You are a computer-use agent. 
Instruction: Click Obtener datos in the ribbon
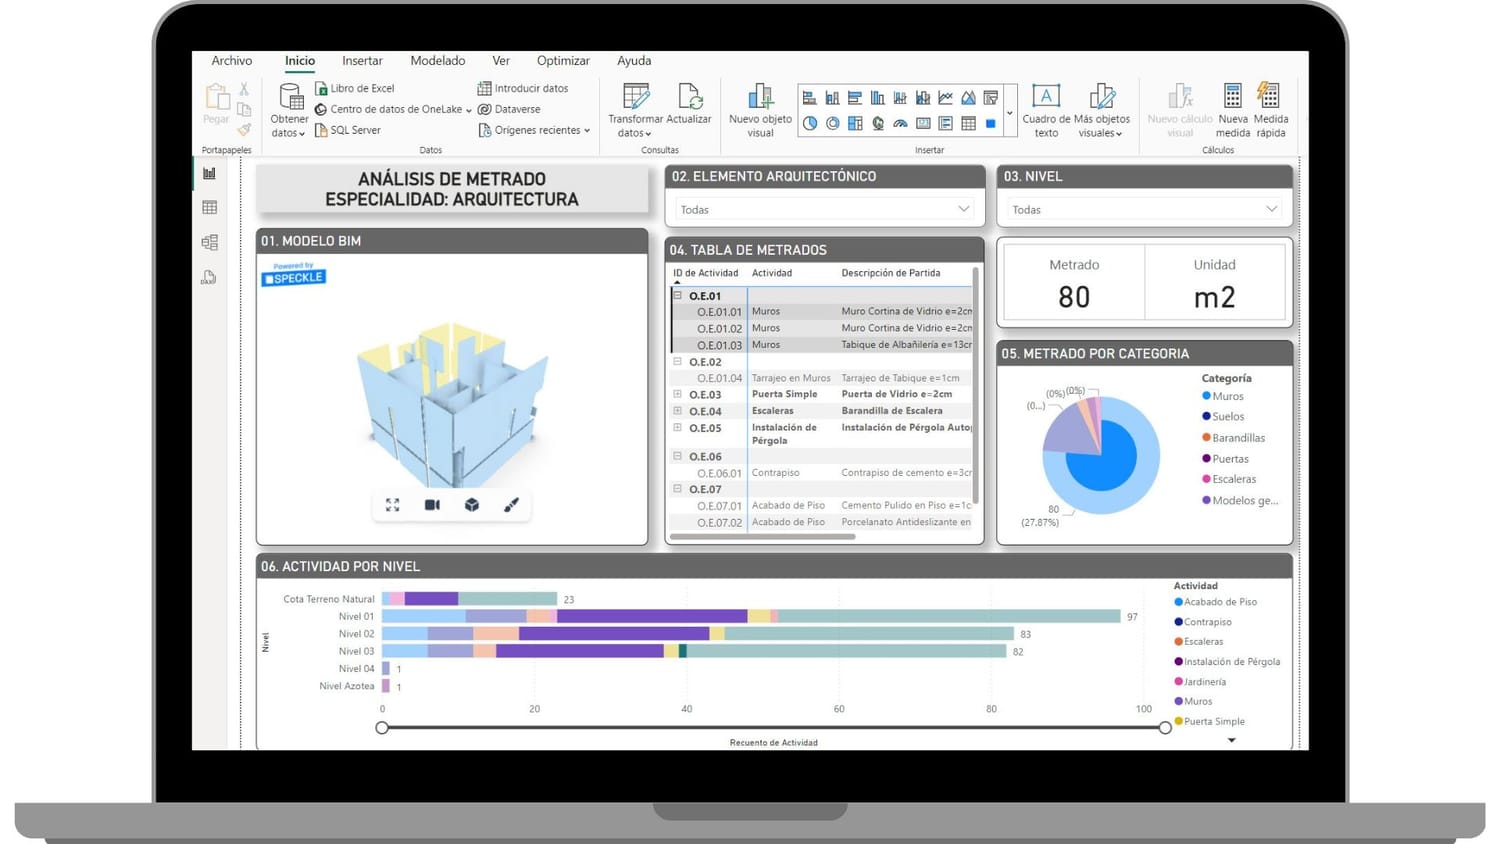289,110
